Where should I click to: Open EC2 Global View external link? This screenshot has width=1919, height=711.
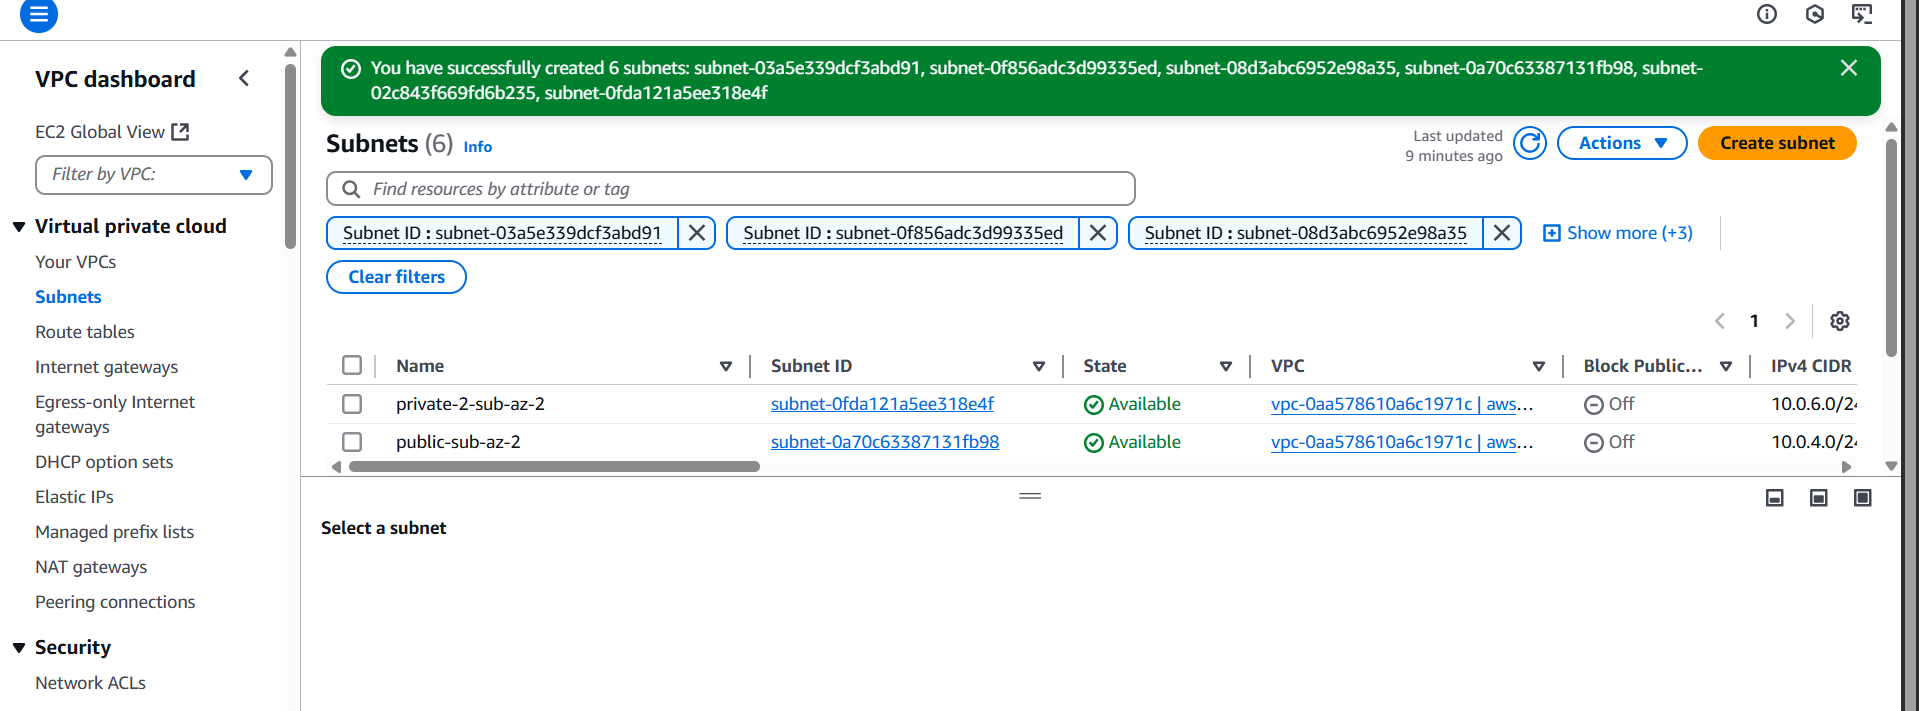coord(112,132)
